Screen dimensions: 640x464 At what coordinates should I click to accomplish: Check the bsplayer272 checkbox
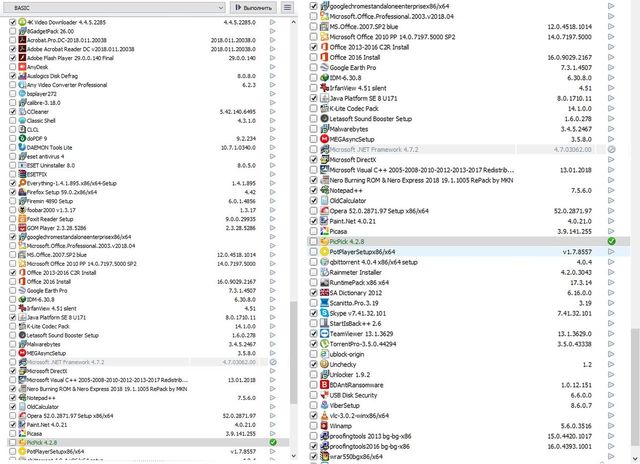coord(12,93)
